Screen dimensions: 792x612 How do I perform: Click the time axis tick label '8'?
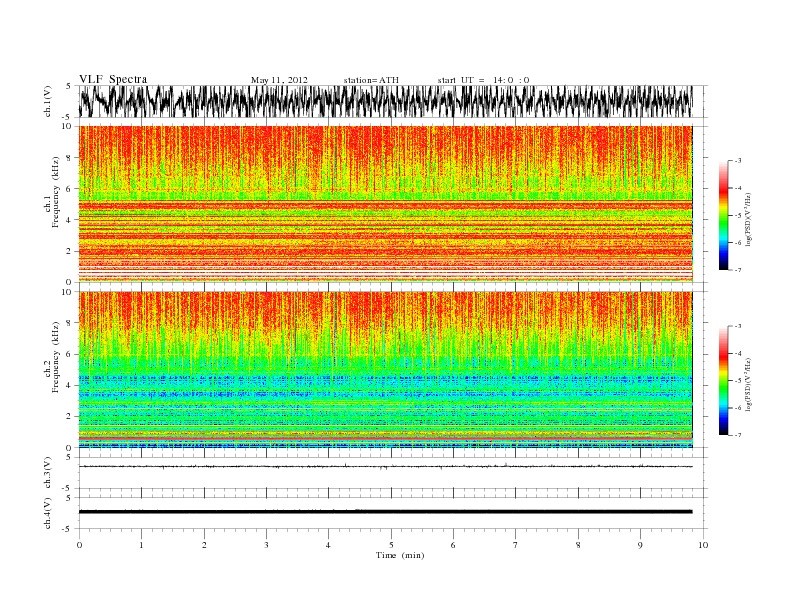pyautogui.click(x=578, y=545)
